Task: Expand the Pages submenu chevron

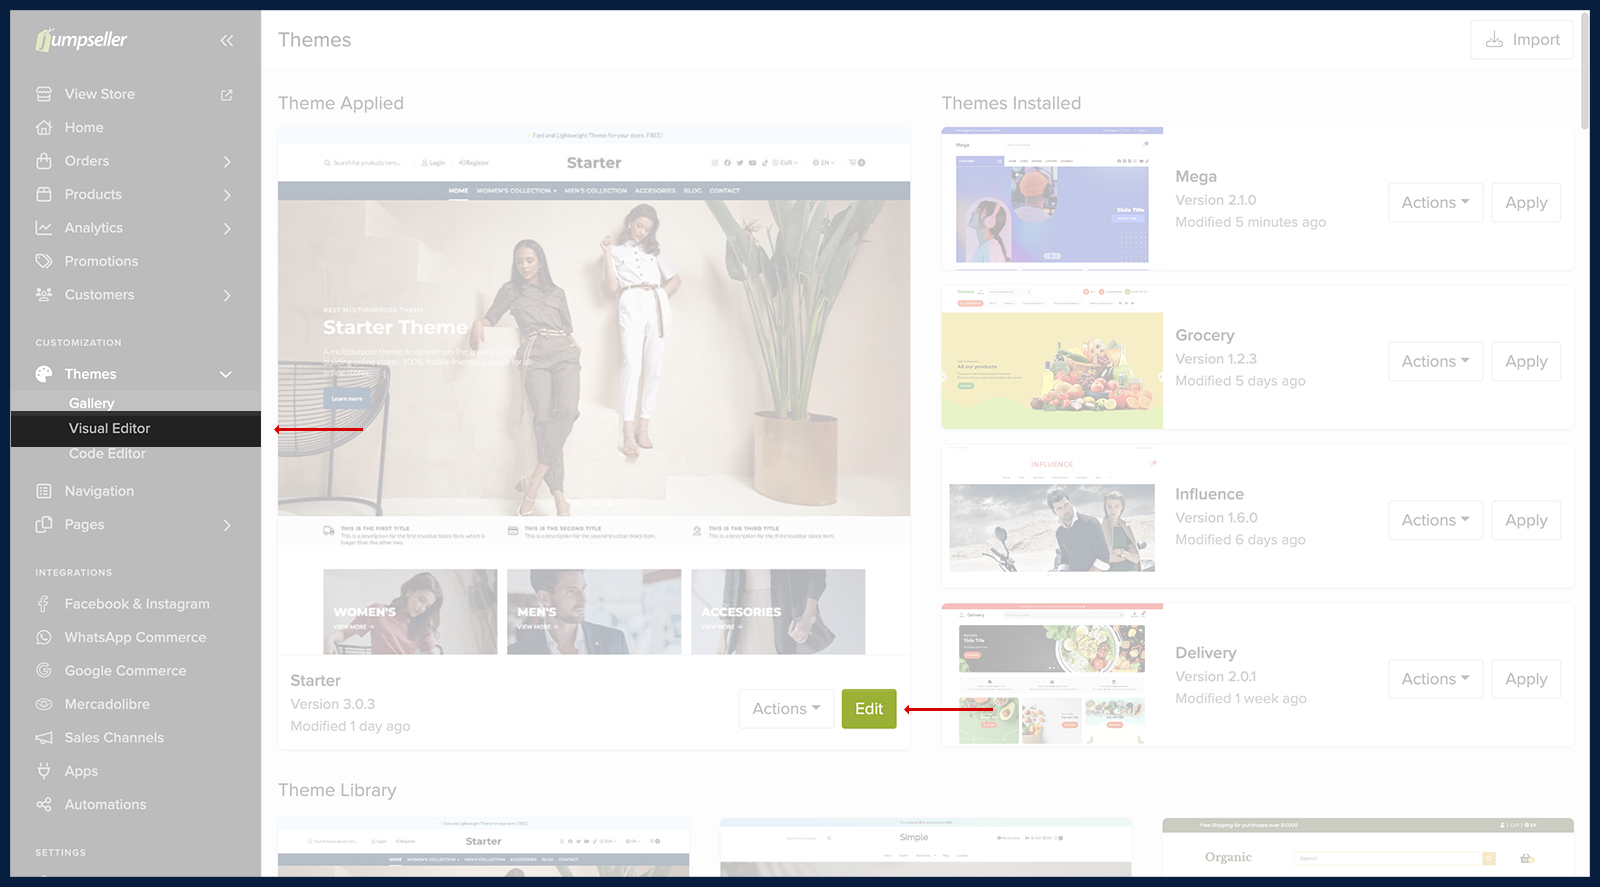Action: pyautogui.click(x=227, y=525)
